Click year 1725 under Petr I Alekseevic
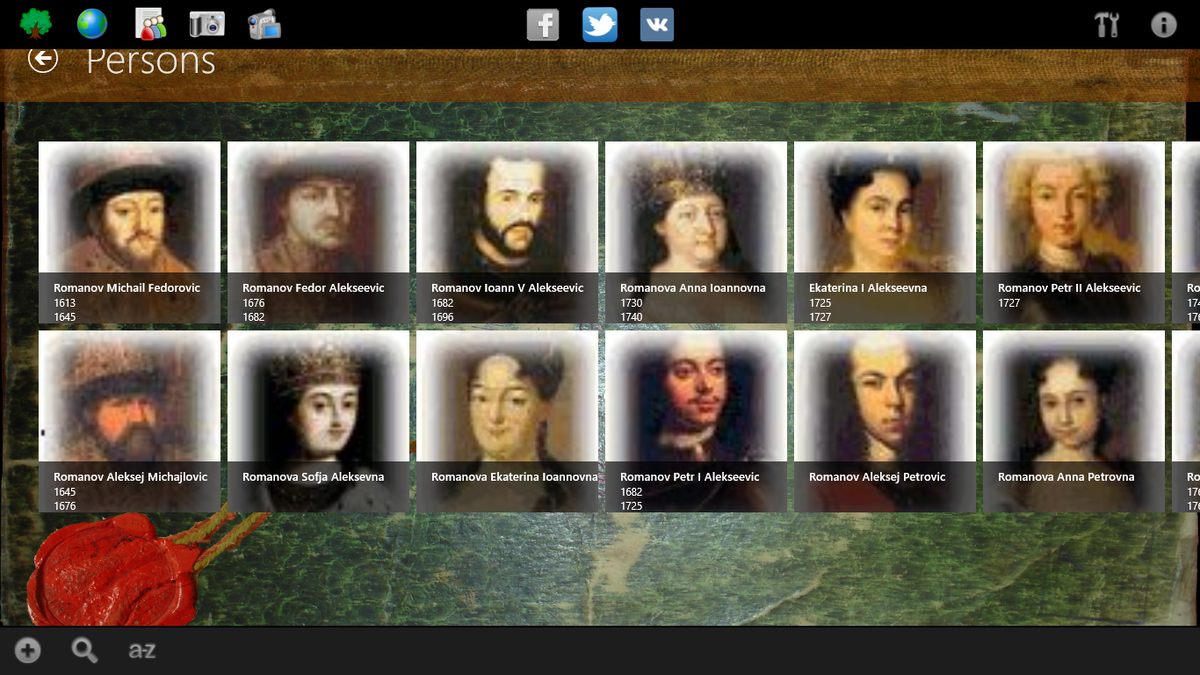 [632, 506]
